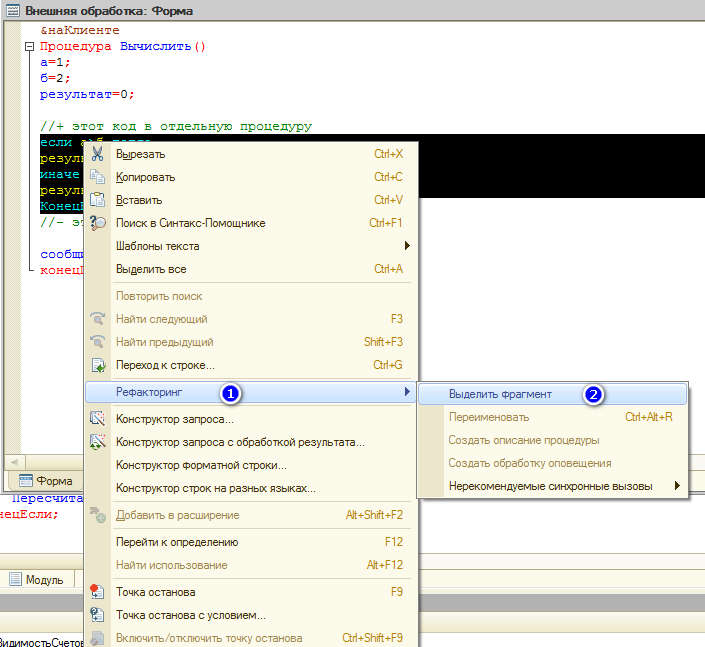705x647 pixels.
Task: Open Конструктор строк на разных языках
Action: tap(215, 488)
